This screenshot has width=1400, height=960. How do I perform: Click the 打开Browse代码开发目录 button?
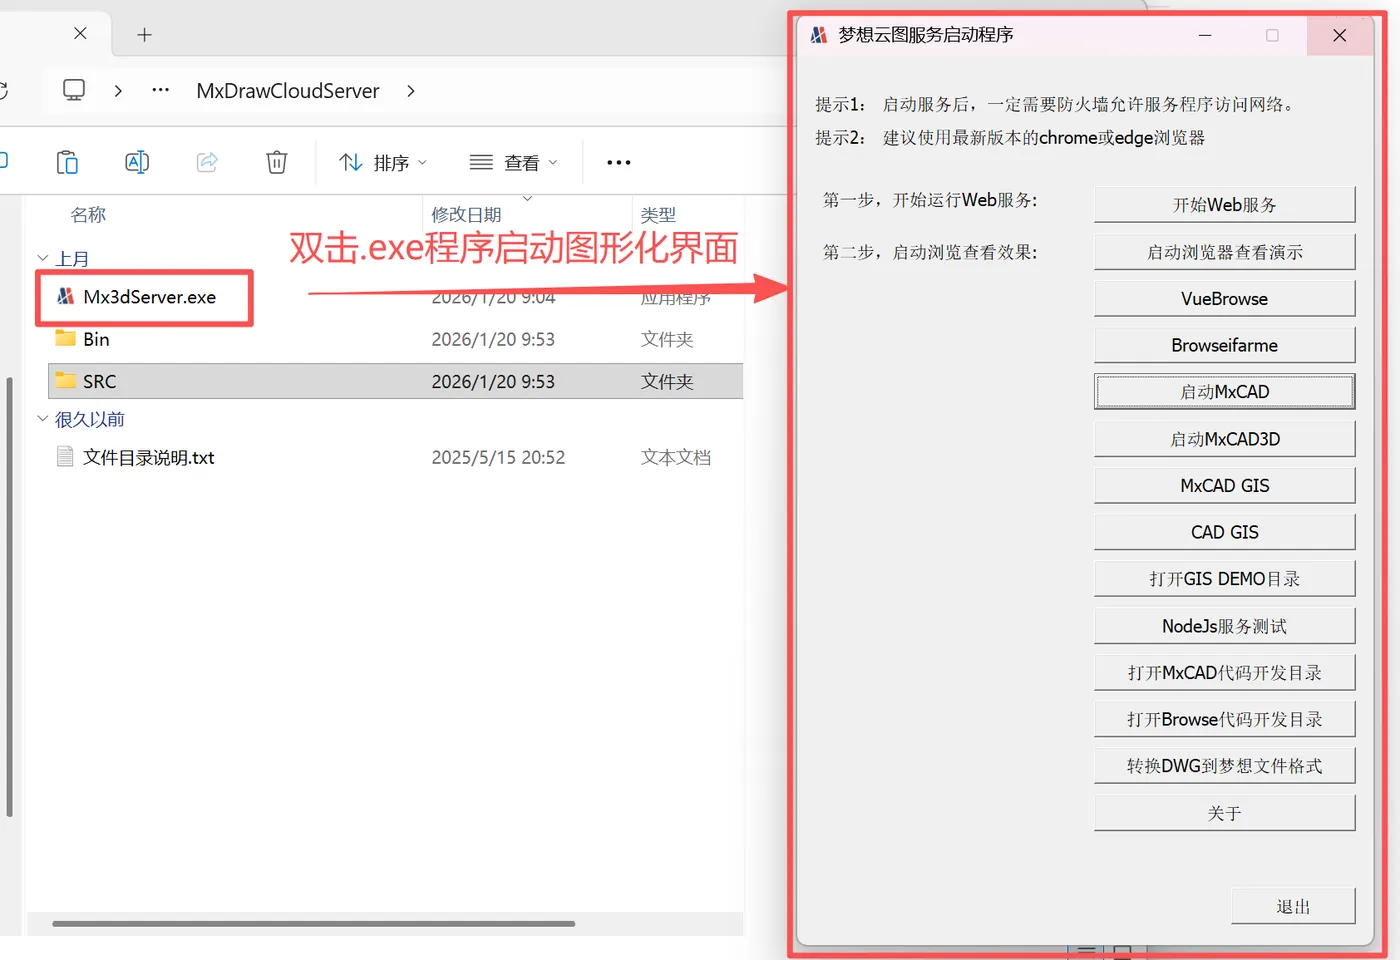(x=1225, y=719)
